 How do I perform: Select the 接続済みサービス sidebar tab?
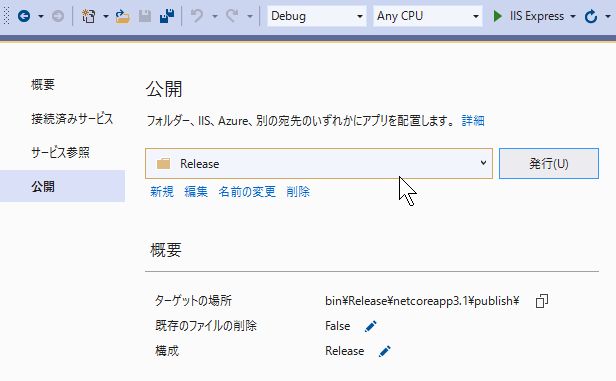[72, 118]
